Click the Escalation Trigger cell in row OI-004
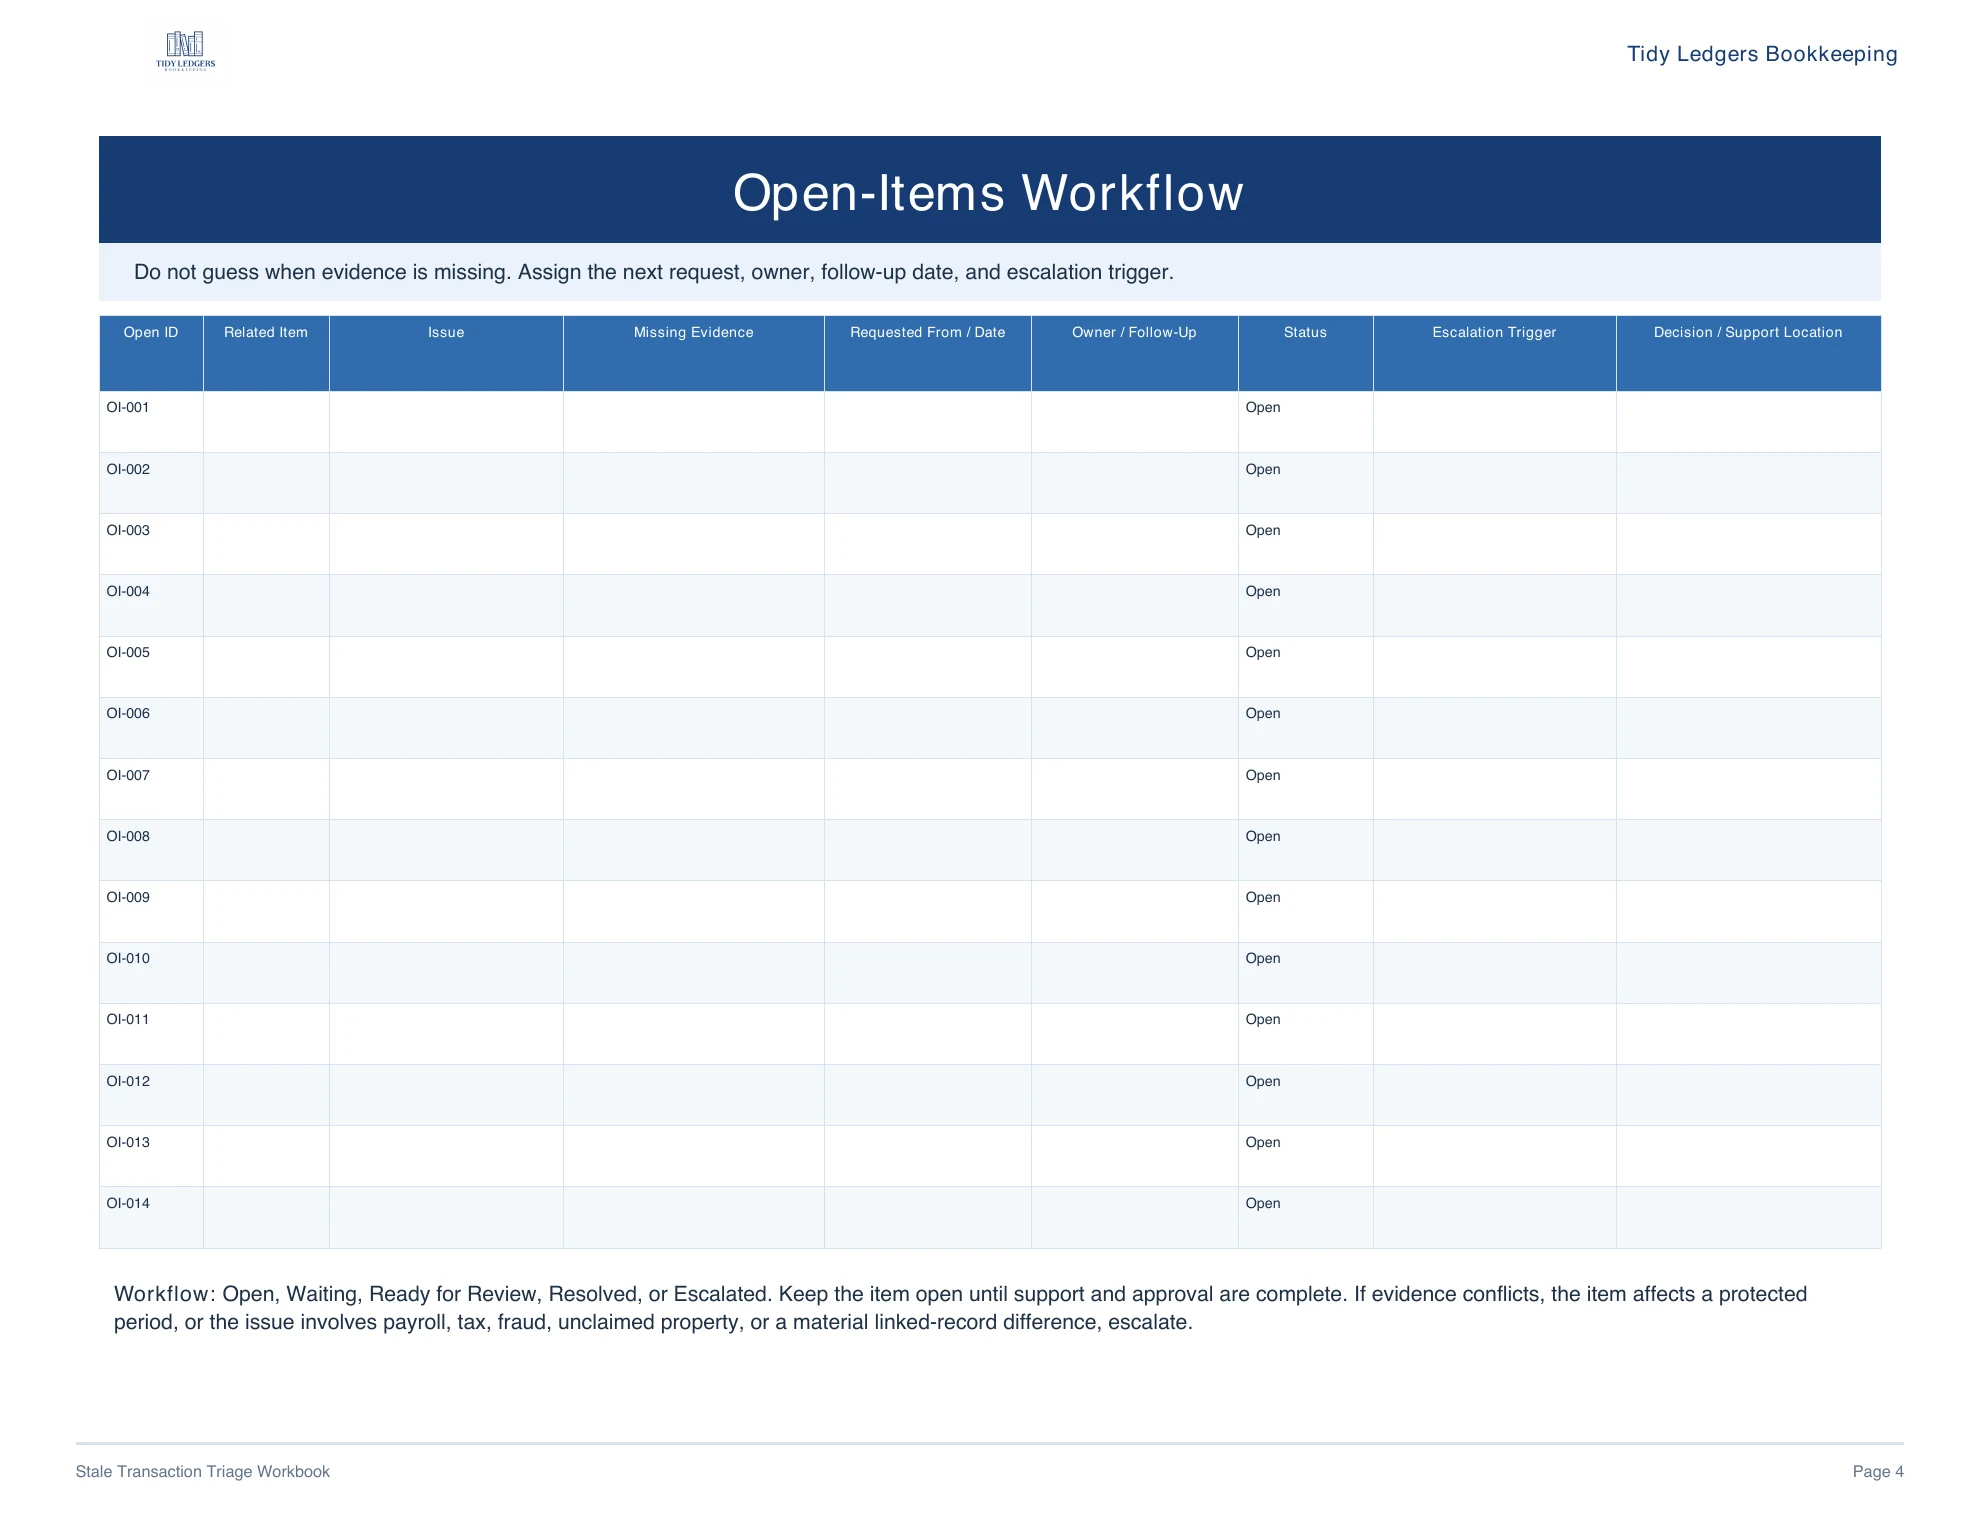 coord(1495,605)
